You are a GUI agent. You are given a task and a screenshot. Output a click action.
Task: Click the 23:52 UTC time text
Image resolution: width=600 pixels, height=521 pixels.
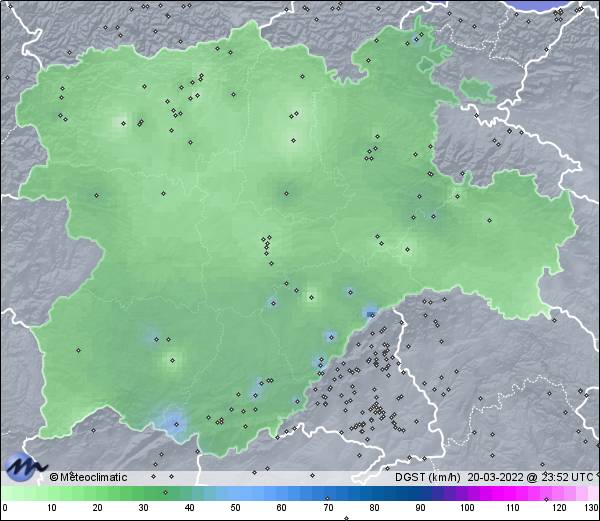coord(566,477)
